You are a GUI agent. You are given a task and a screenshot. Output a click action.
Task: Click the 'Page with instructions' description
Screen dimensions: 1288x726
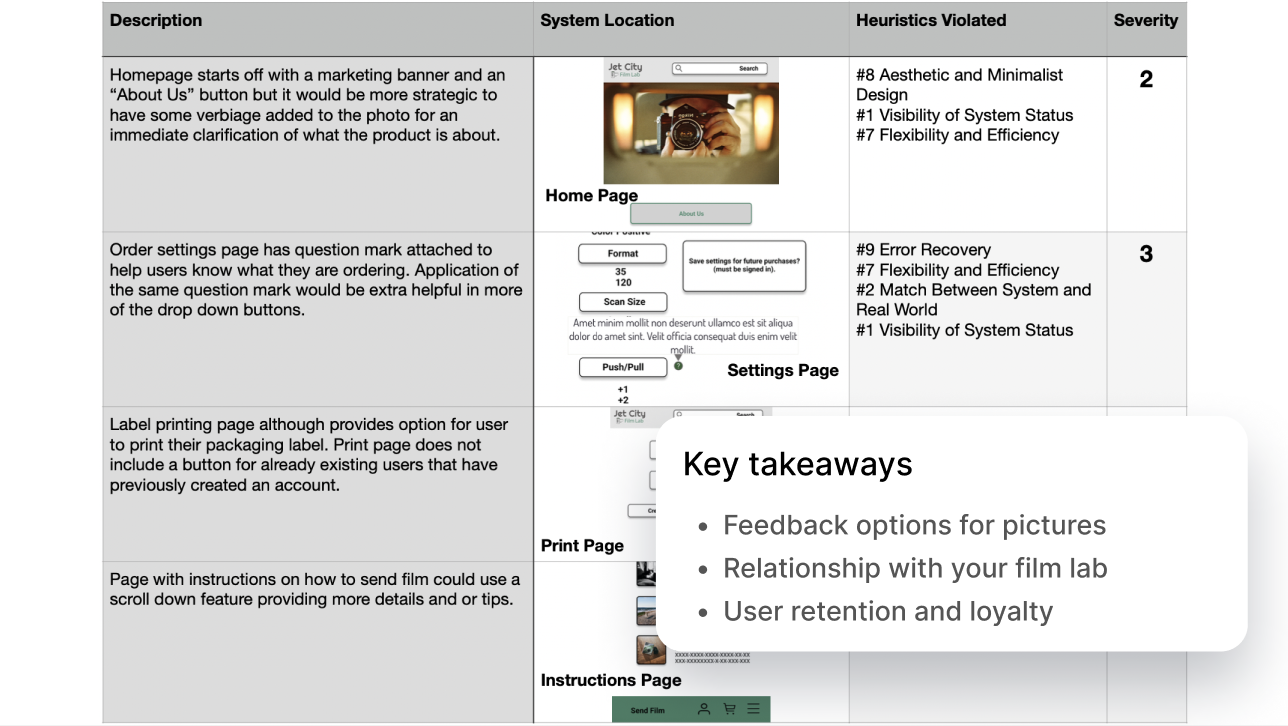pyautogui.click(x=315, y=590)
